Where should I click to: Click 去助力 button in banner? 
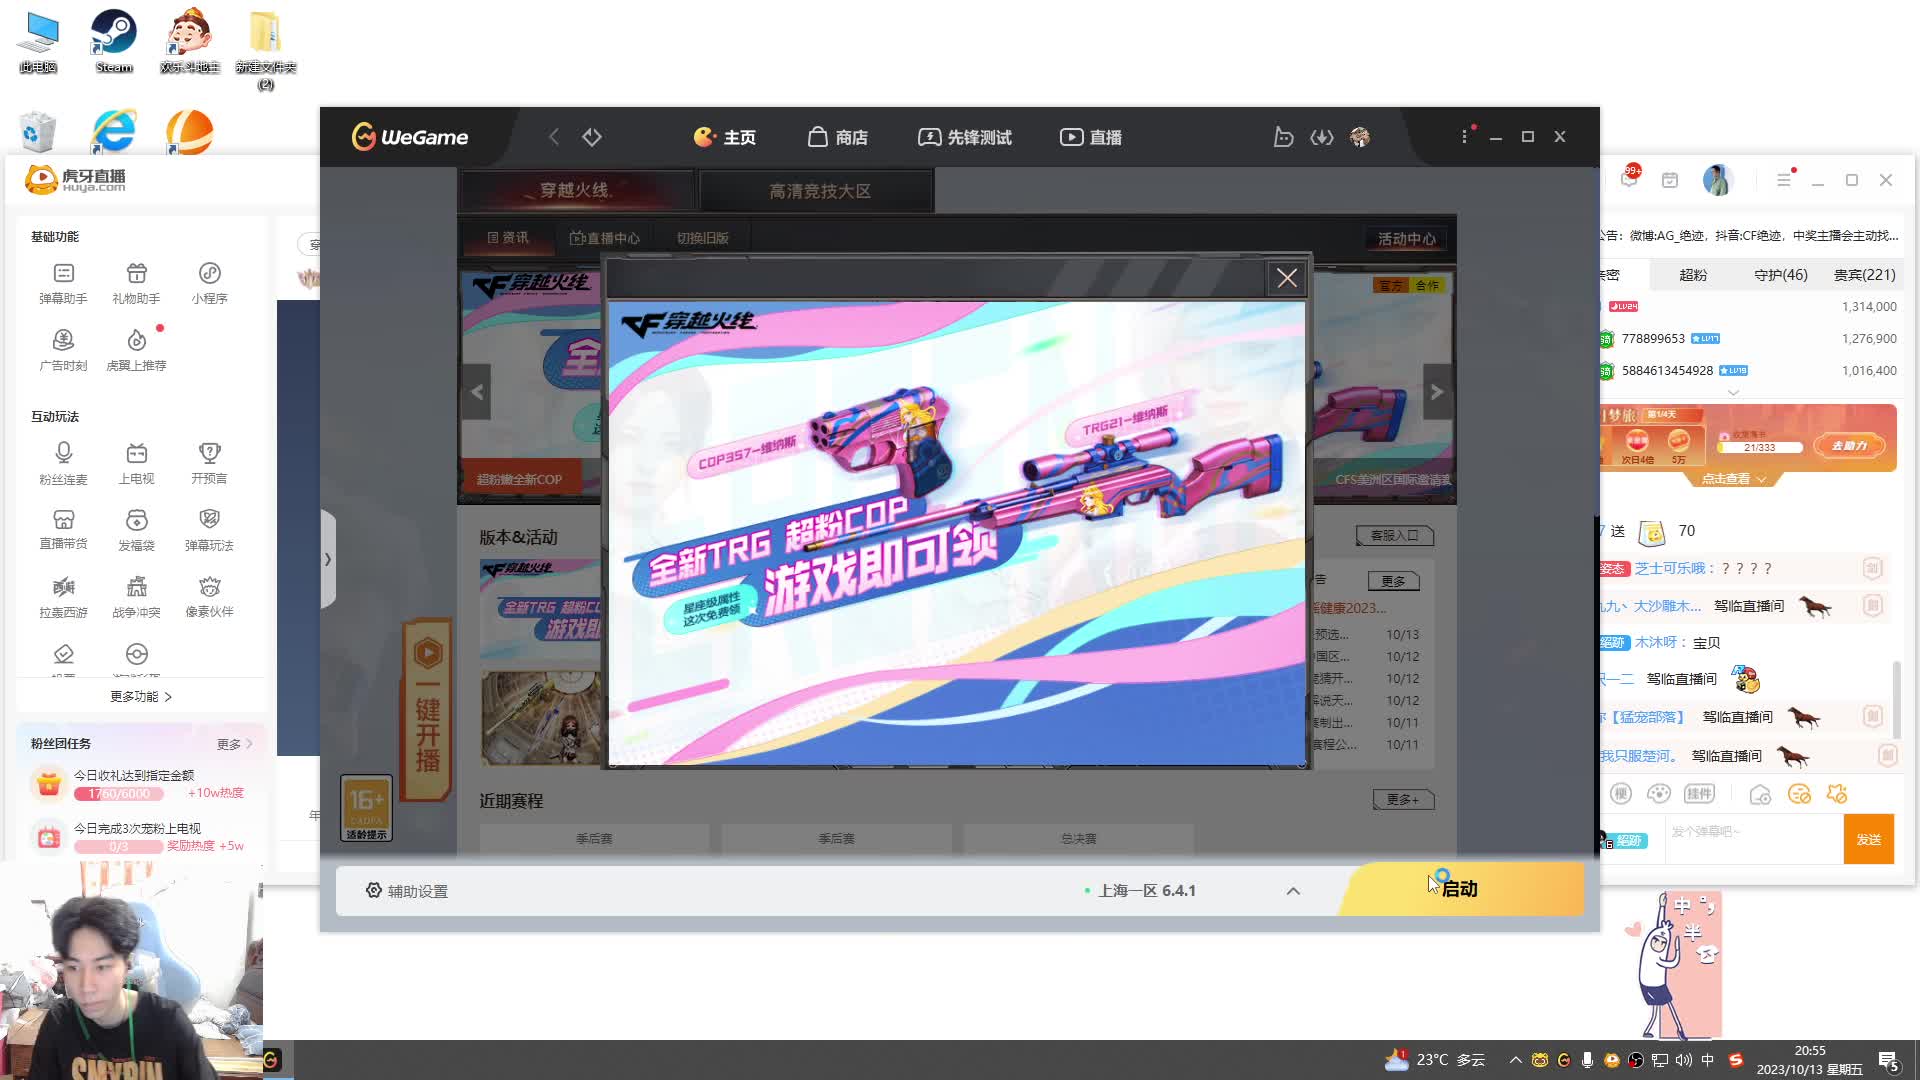pos(1849,445)
